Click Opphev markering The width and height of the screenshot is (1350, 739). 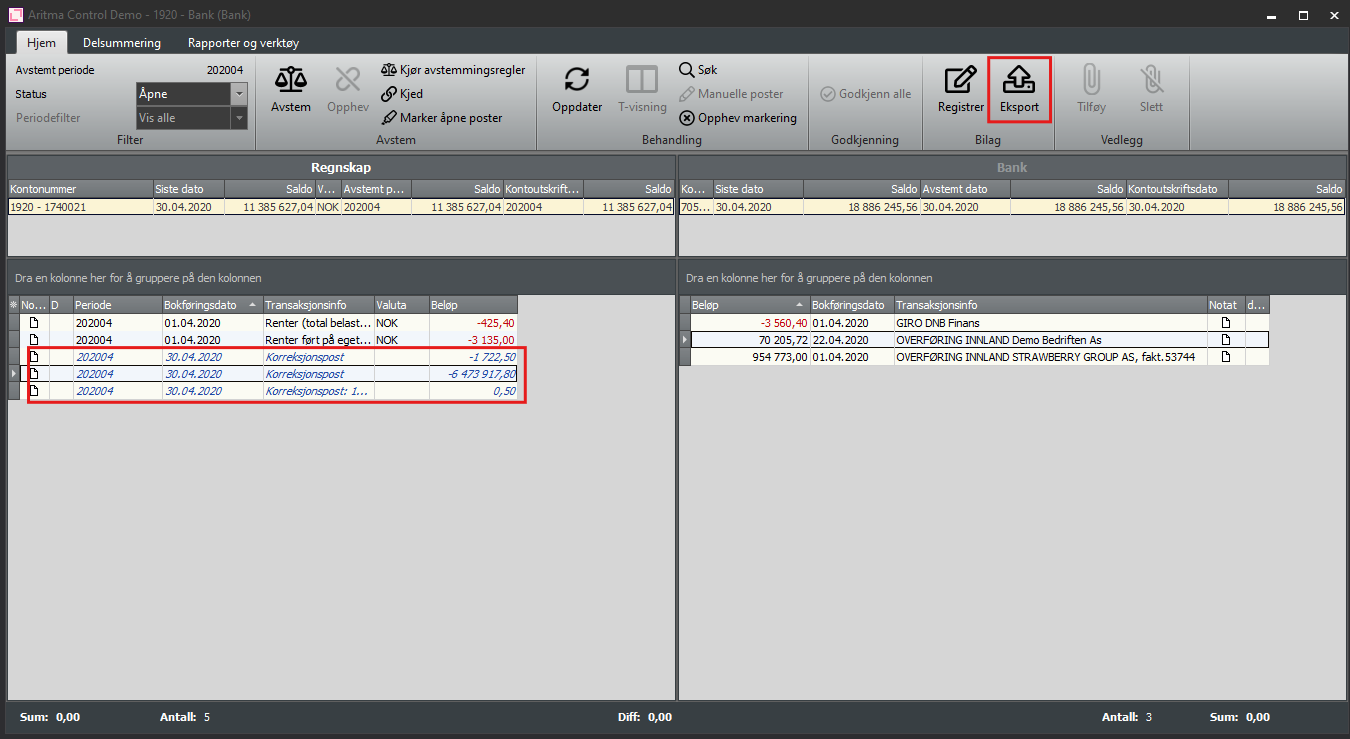(738, 118)
